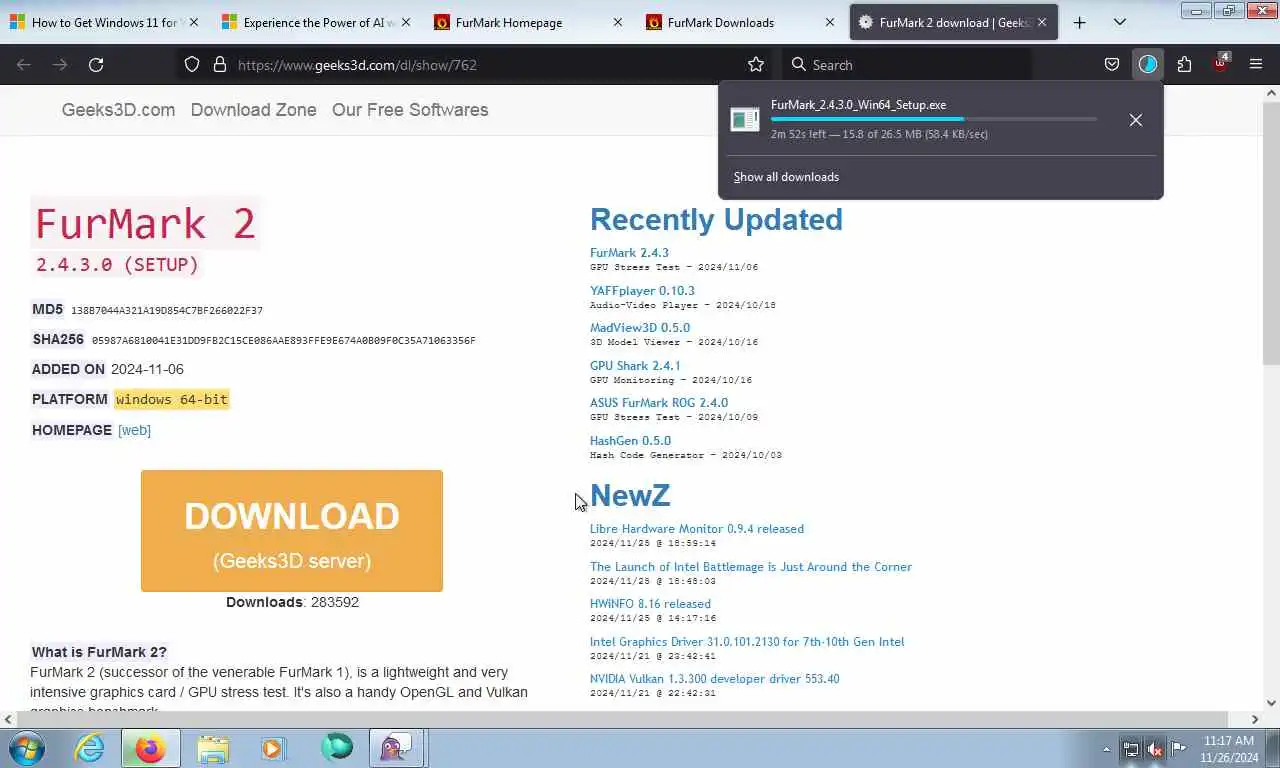The height and width of the screenshot is (768, 1280).
Task: Click the vertical scrollbar down arrow
Action: pyautogui.click(x=1271, y=703)
